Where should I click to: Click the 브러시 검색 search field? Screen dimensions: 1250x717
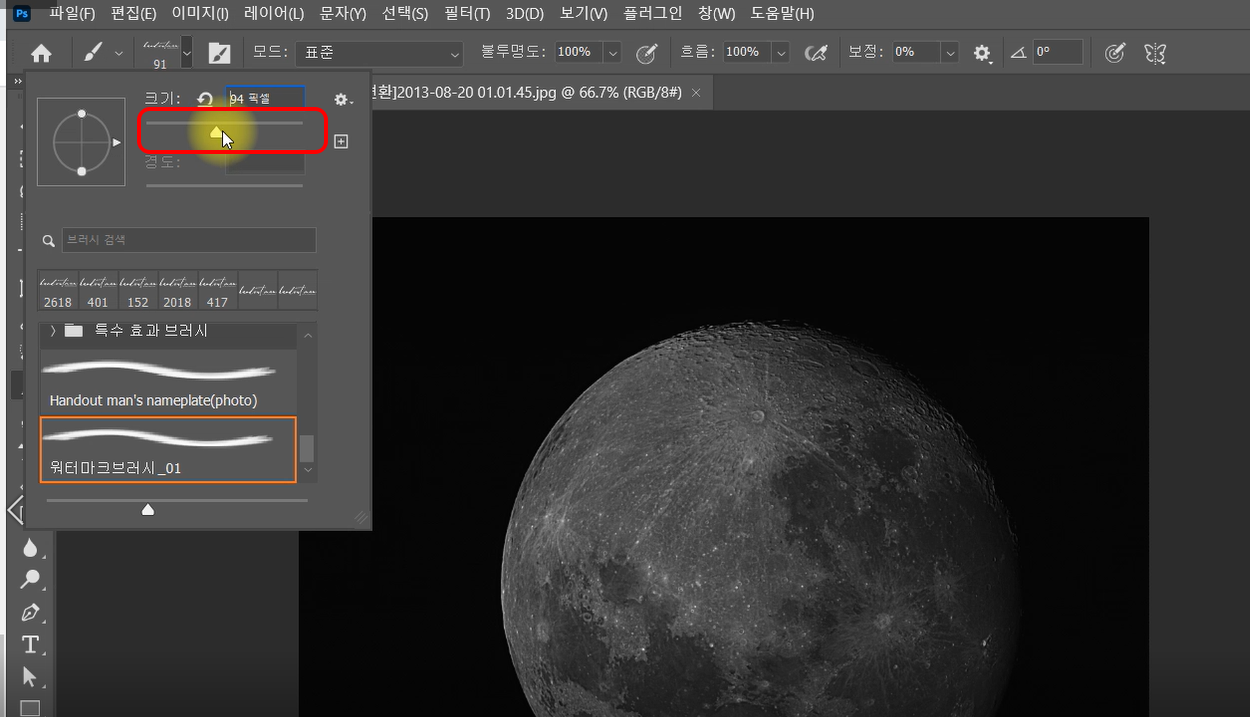tap(189, 240)
